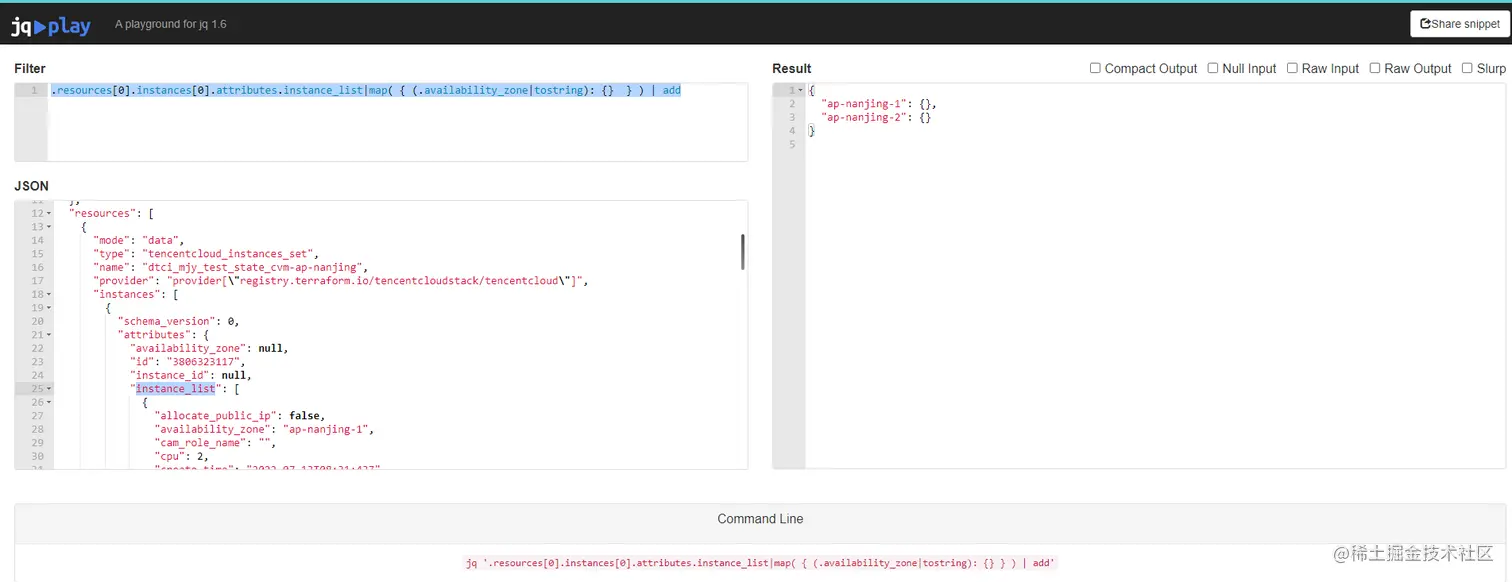
Task: Enable the Raw Output checkbox
Action: pos(1375,68)
